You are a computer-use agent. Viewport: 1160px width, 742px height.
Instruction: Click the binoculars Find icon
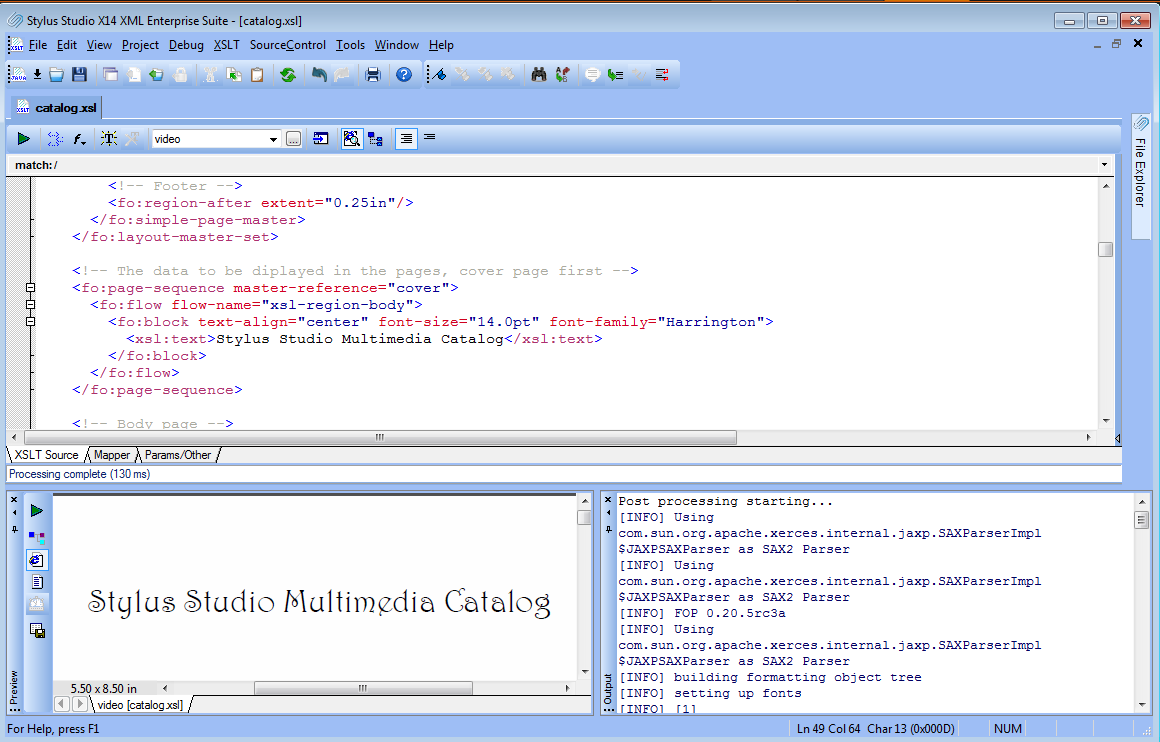click(539, 75)
